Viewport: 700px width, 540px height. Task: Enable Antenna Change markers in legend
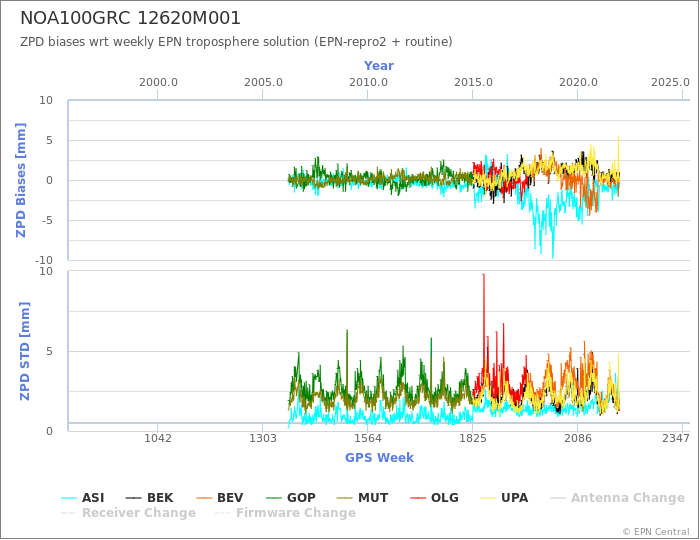click(617, 498)
